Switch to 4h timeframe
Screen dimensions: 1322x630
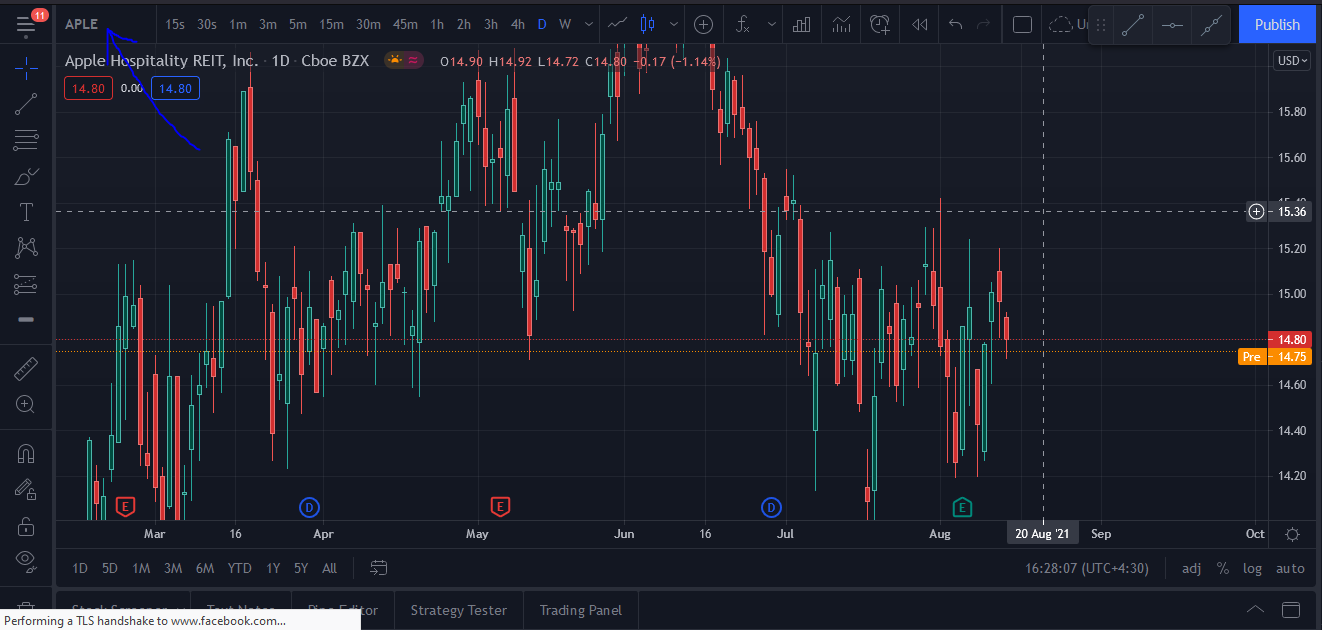pos(517,24)
